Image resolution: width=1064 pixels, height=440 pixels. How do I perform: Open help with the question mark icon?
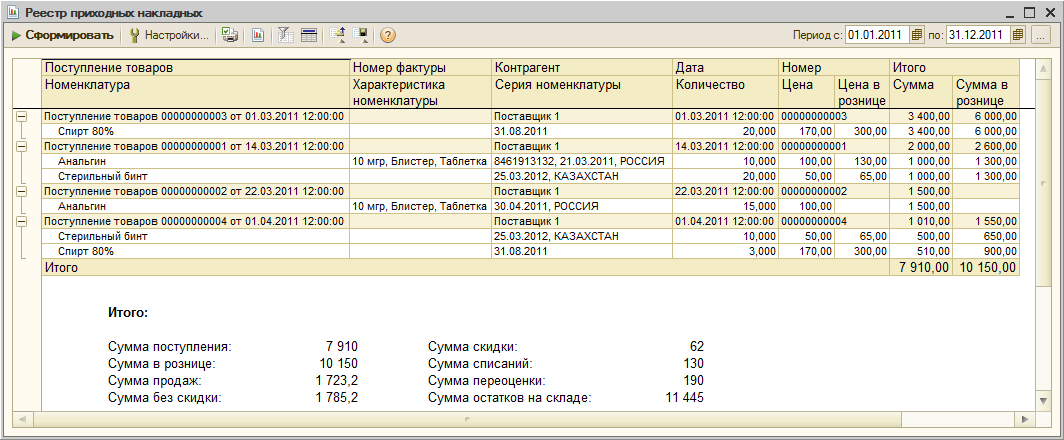(388, 36)
